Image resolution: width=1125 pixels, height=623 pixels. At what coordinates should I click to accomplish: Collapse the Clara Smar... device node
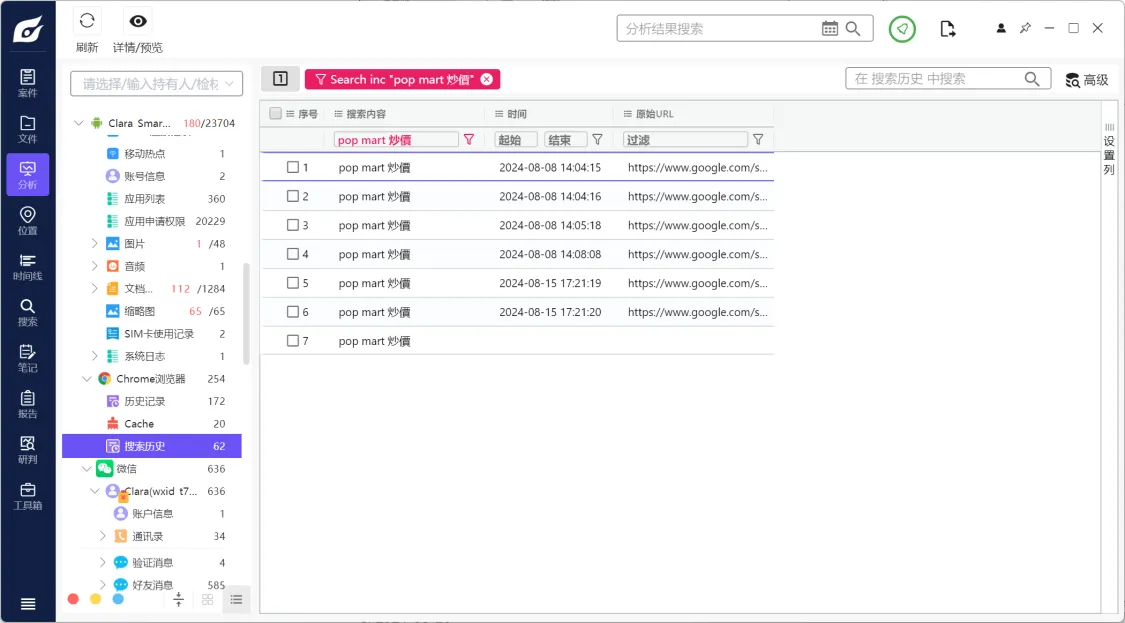pos(79,123)
